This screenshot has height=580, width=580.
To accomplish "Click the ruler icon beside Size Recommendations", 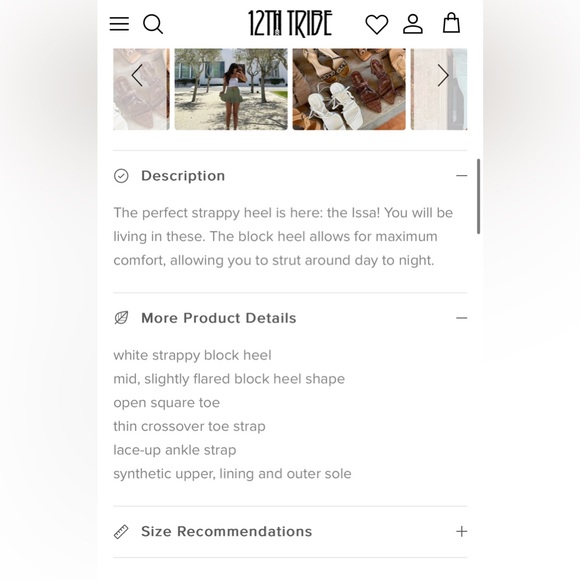I will point(121,532).
